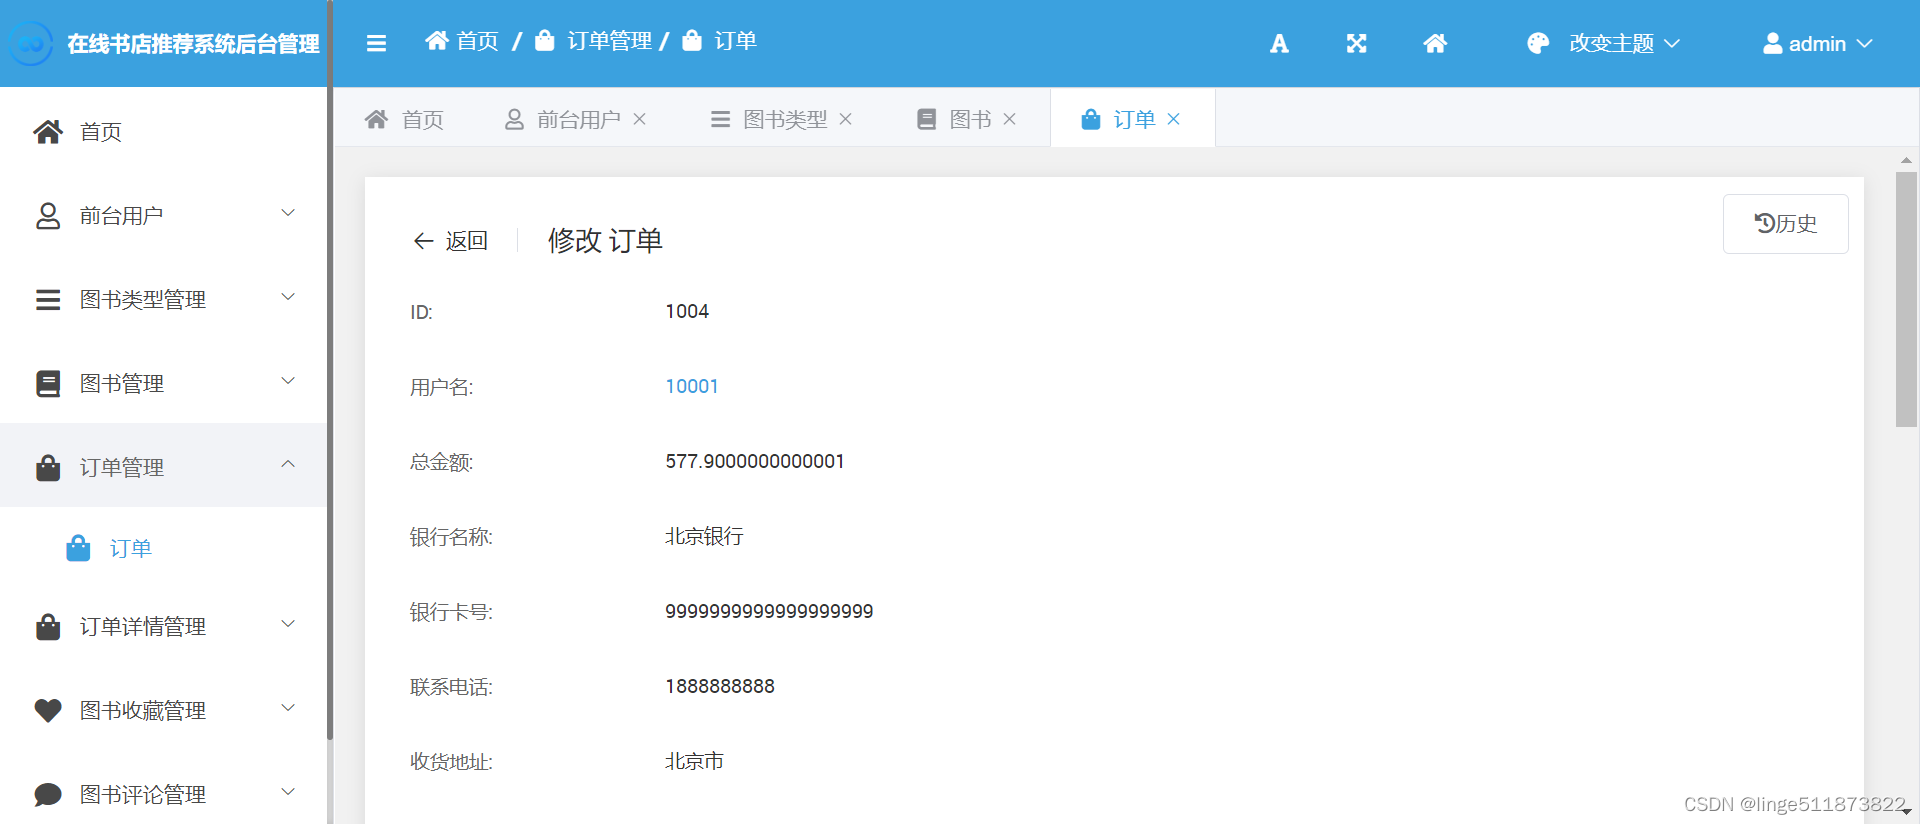Screen dimensions: 1920x824
Task: Close the 图书类型 tab
Action: click(x=846, y=119)
